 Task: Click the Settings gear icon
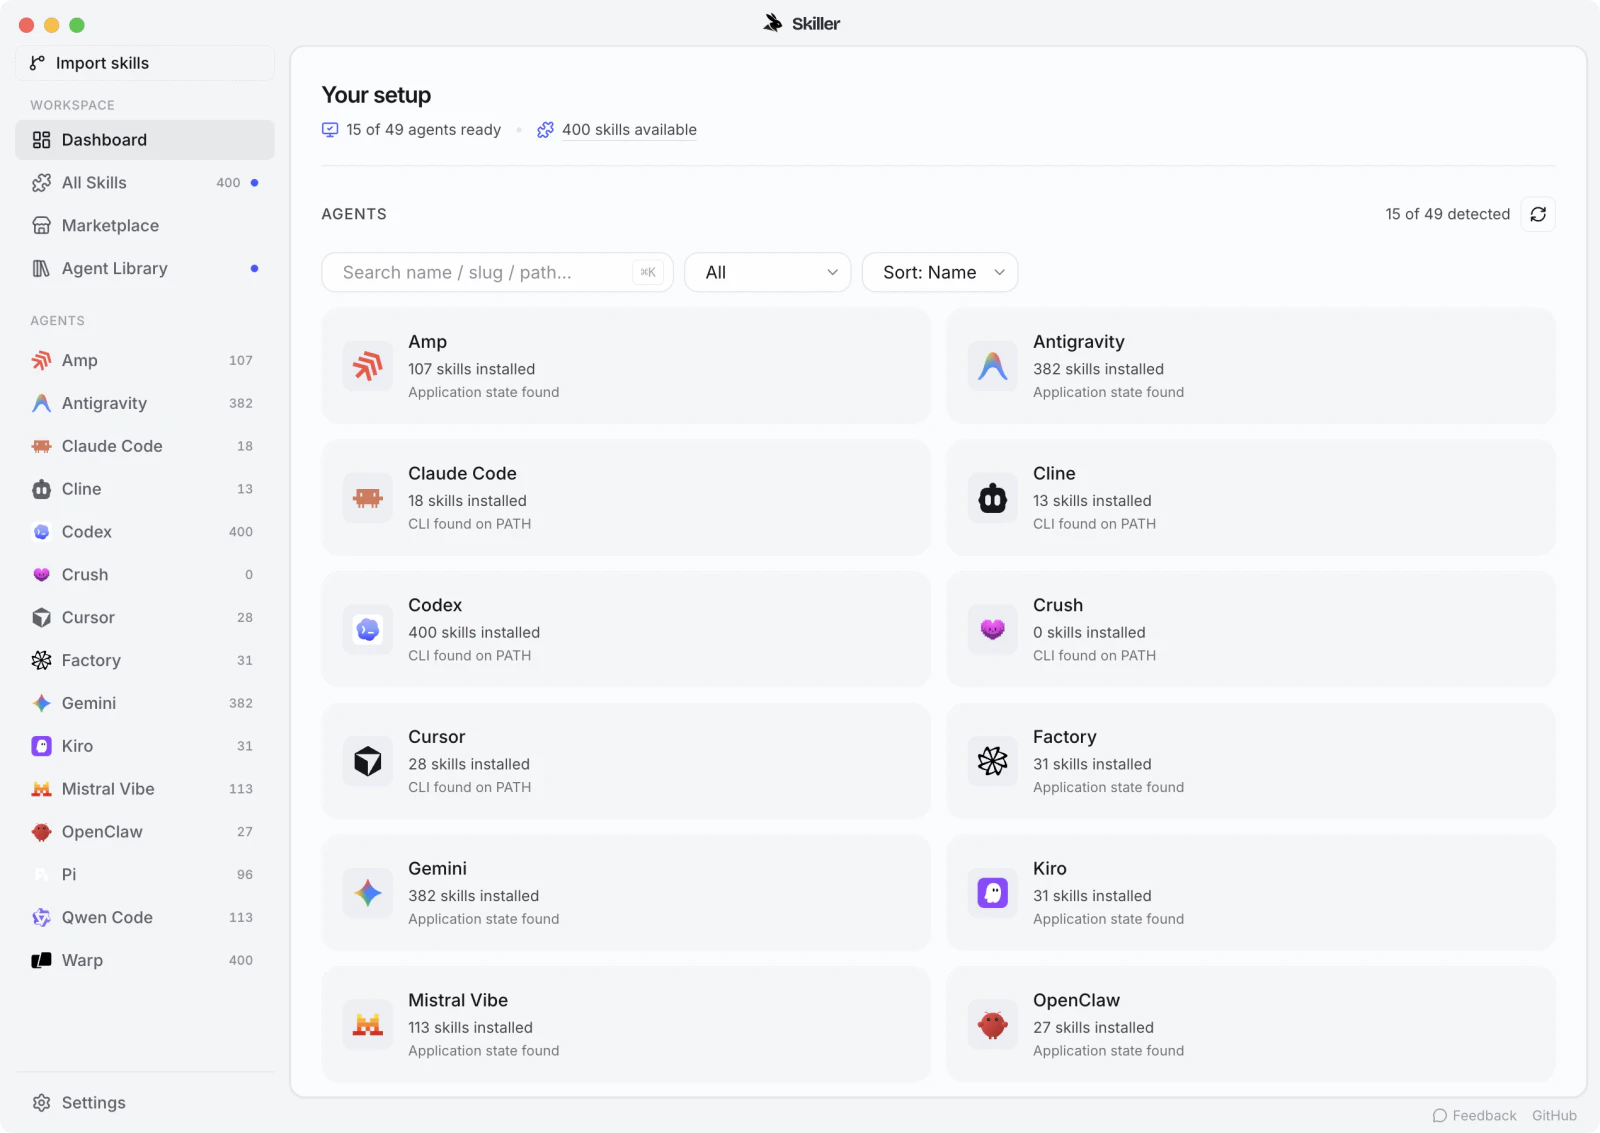(41, 1103)
